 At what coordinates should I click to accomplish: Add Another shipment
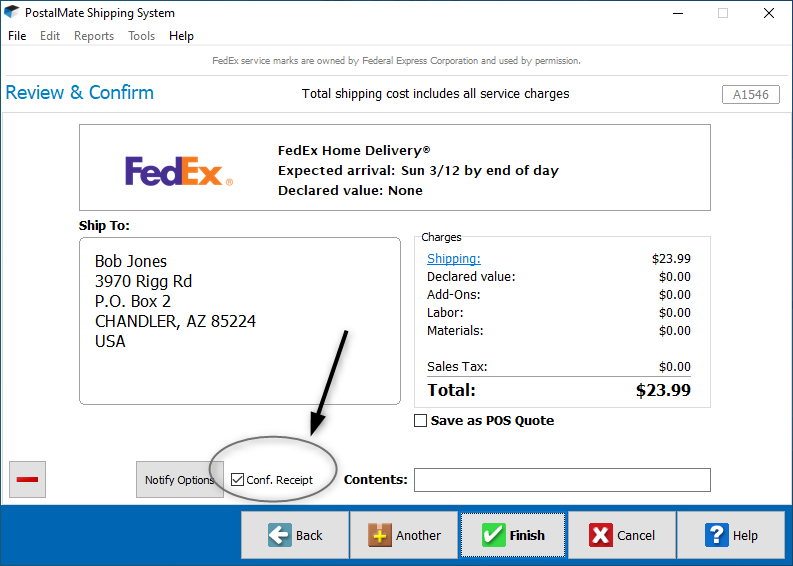[x=404, y=535]
